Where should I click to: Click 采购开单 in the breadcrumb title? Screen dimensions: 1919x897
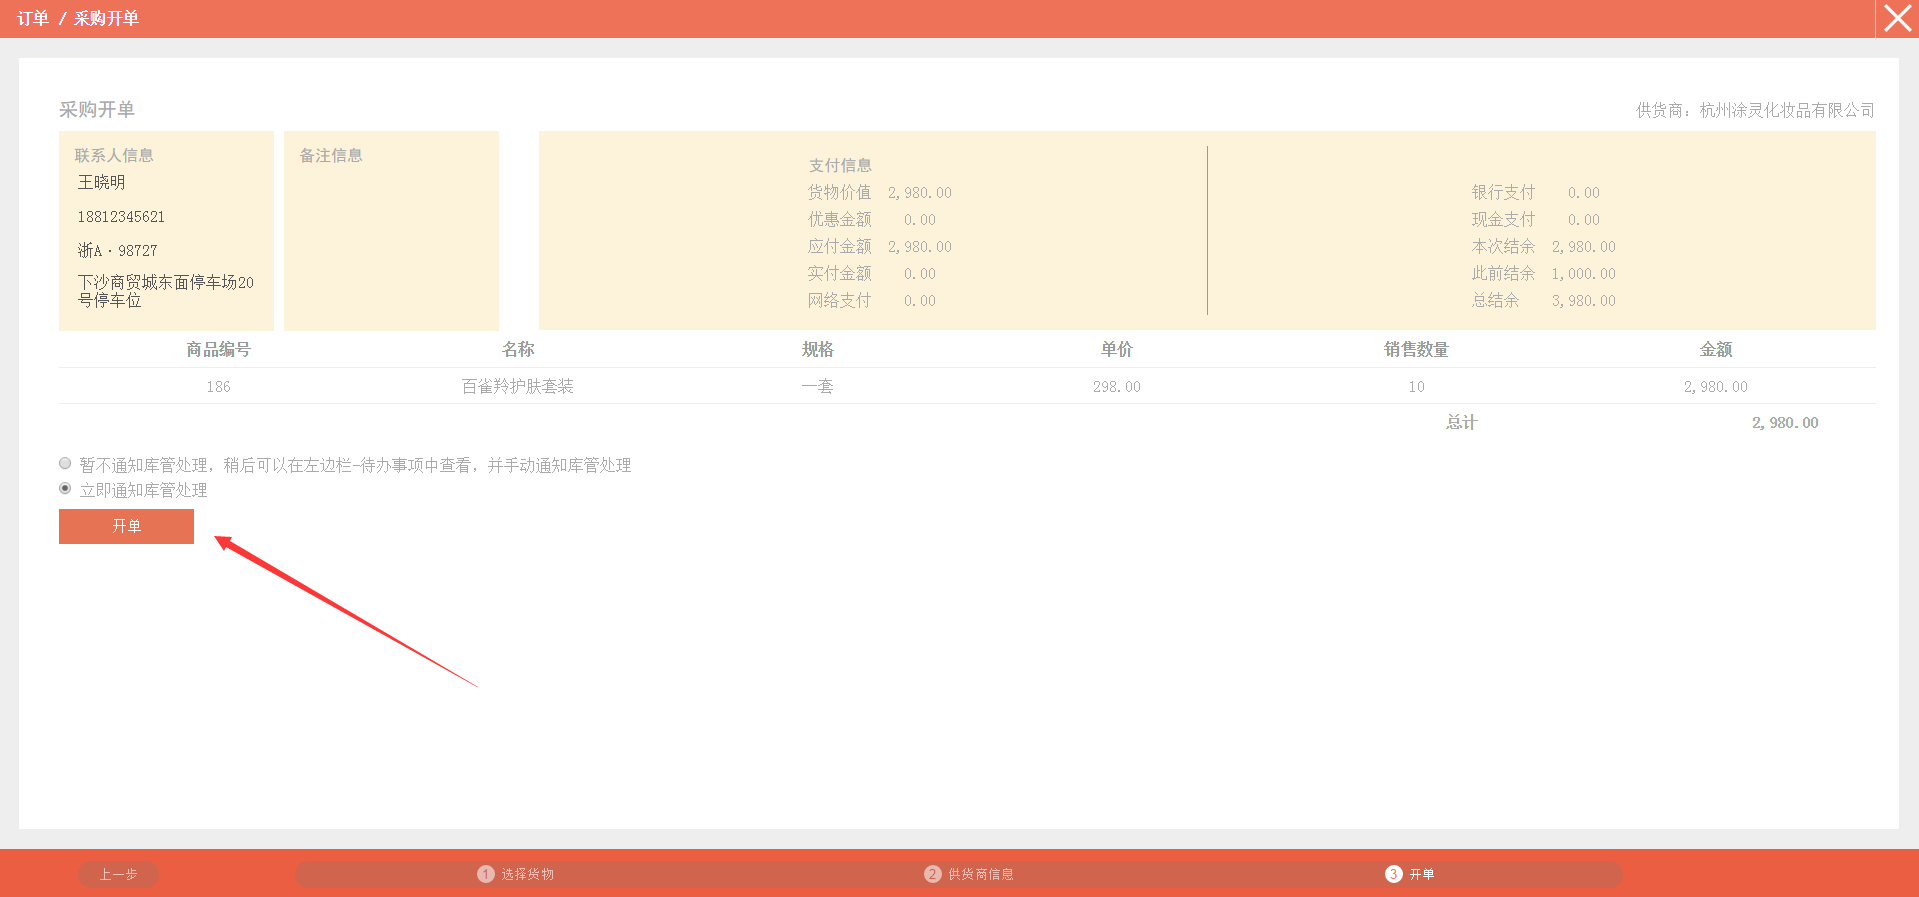106,19
